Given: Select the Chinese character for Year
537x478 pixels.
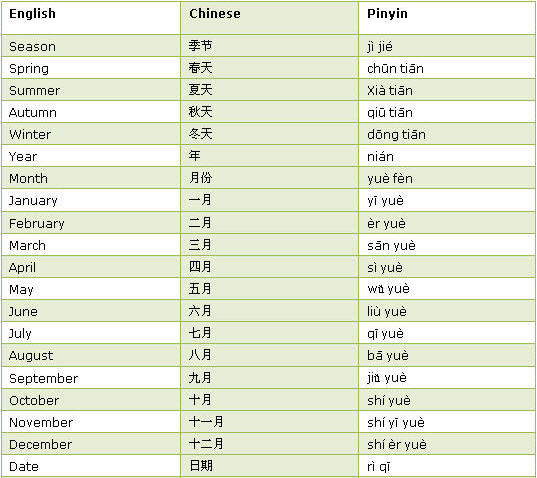Looking at the screenshot, I should [194, 156].
